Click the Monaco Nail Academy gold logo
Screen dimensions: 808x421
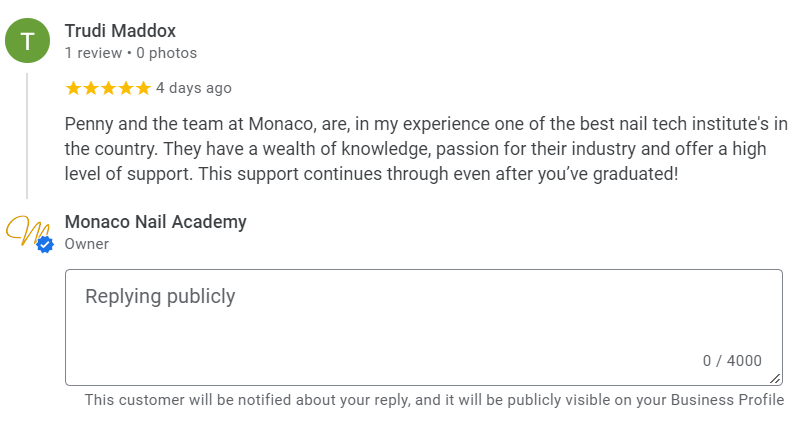25,231
